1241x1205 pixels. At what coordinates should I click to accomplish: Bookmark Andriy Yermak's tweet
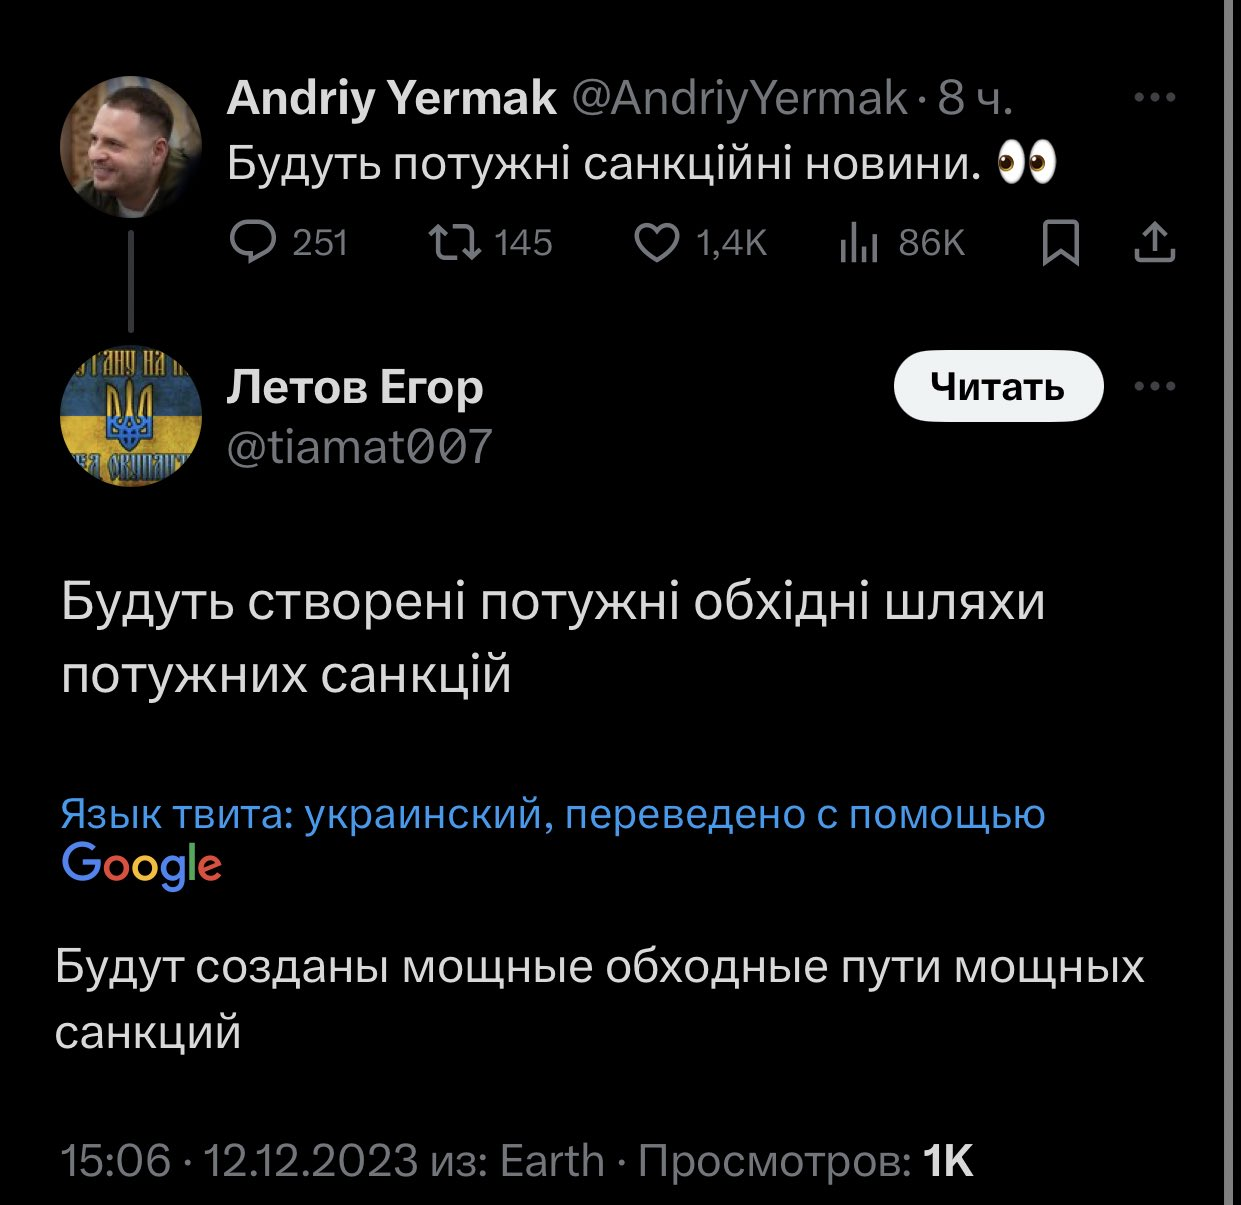[x=1060, y=243]
